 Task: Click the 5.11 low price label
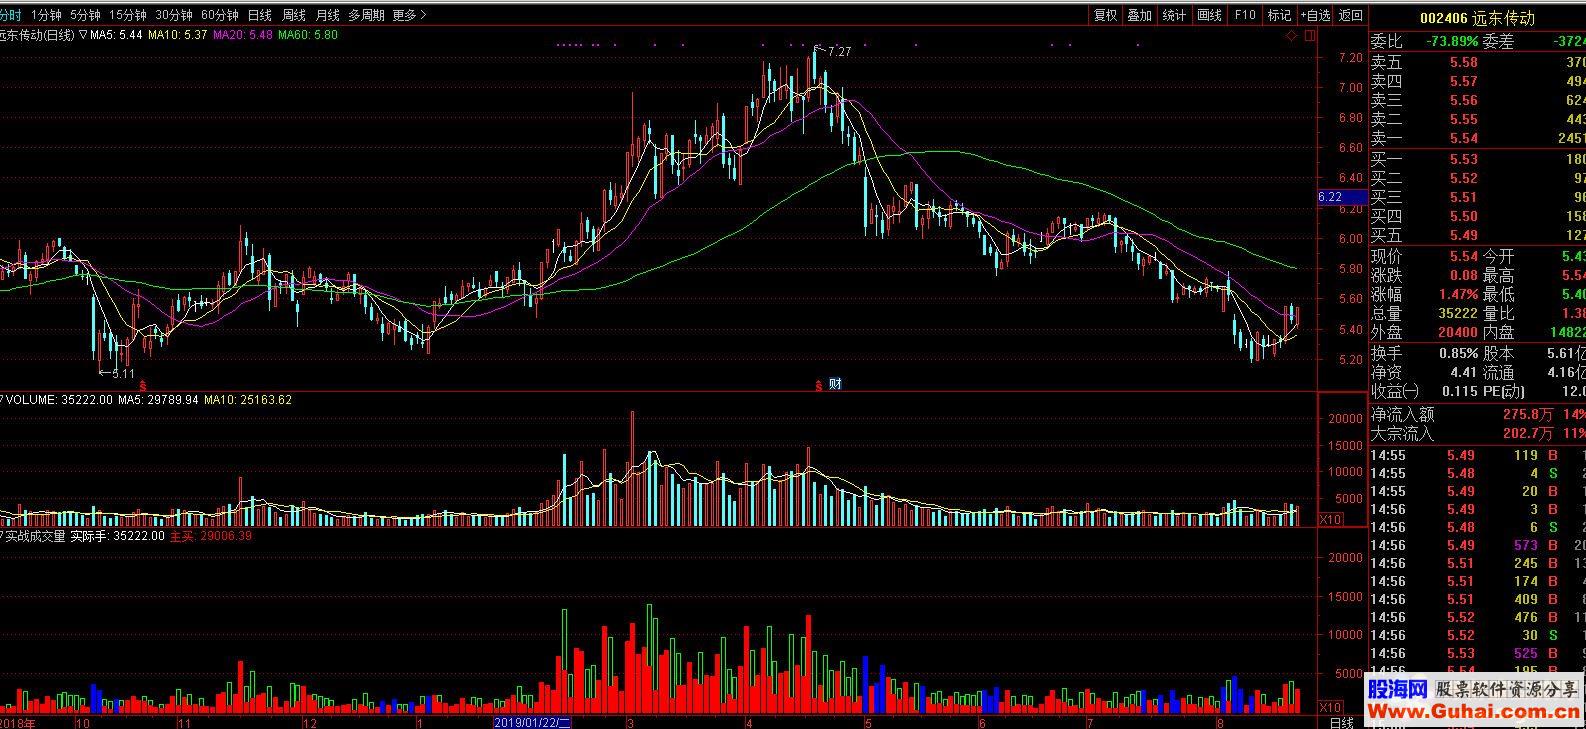tap(122, 373)
